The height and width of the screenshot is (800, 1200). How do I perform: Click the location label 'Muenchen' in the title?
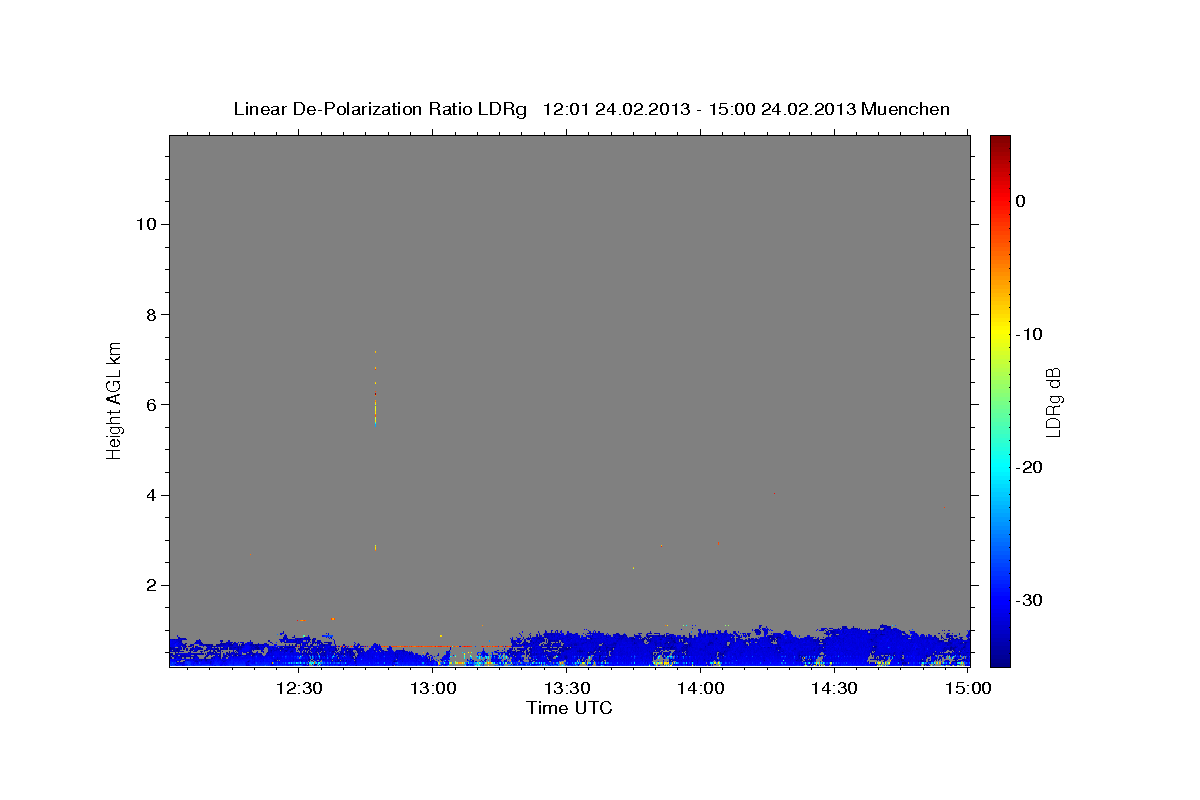click(906, 109)
